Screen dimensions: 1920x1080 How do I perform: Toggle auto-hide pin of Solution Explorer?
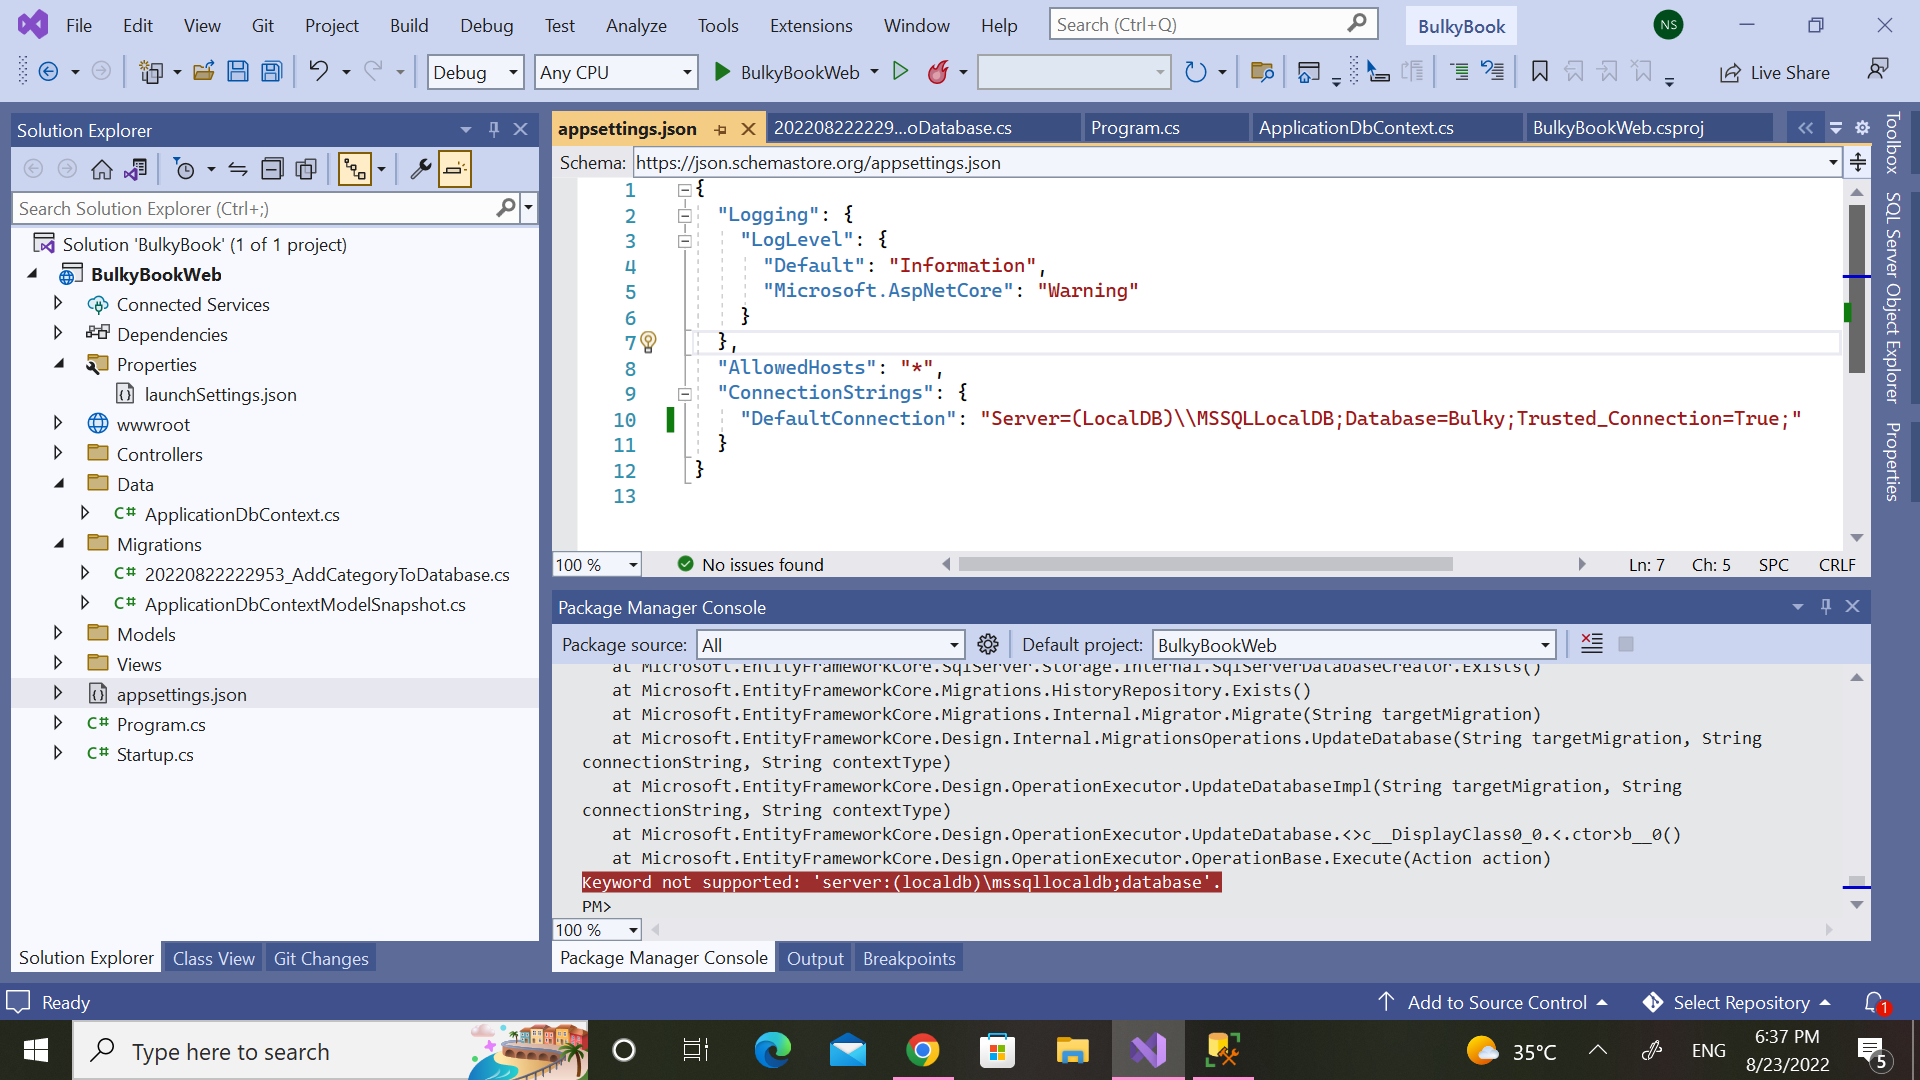pyautogui.click(x=494, y=130)
